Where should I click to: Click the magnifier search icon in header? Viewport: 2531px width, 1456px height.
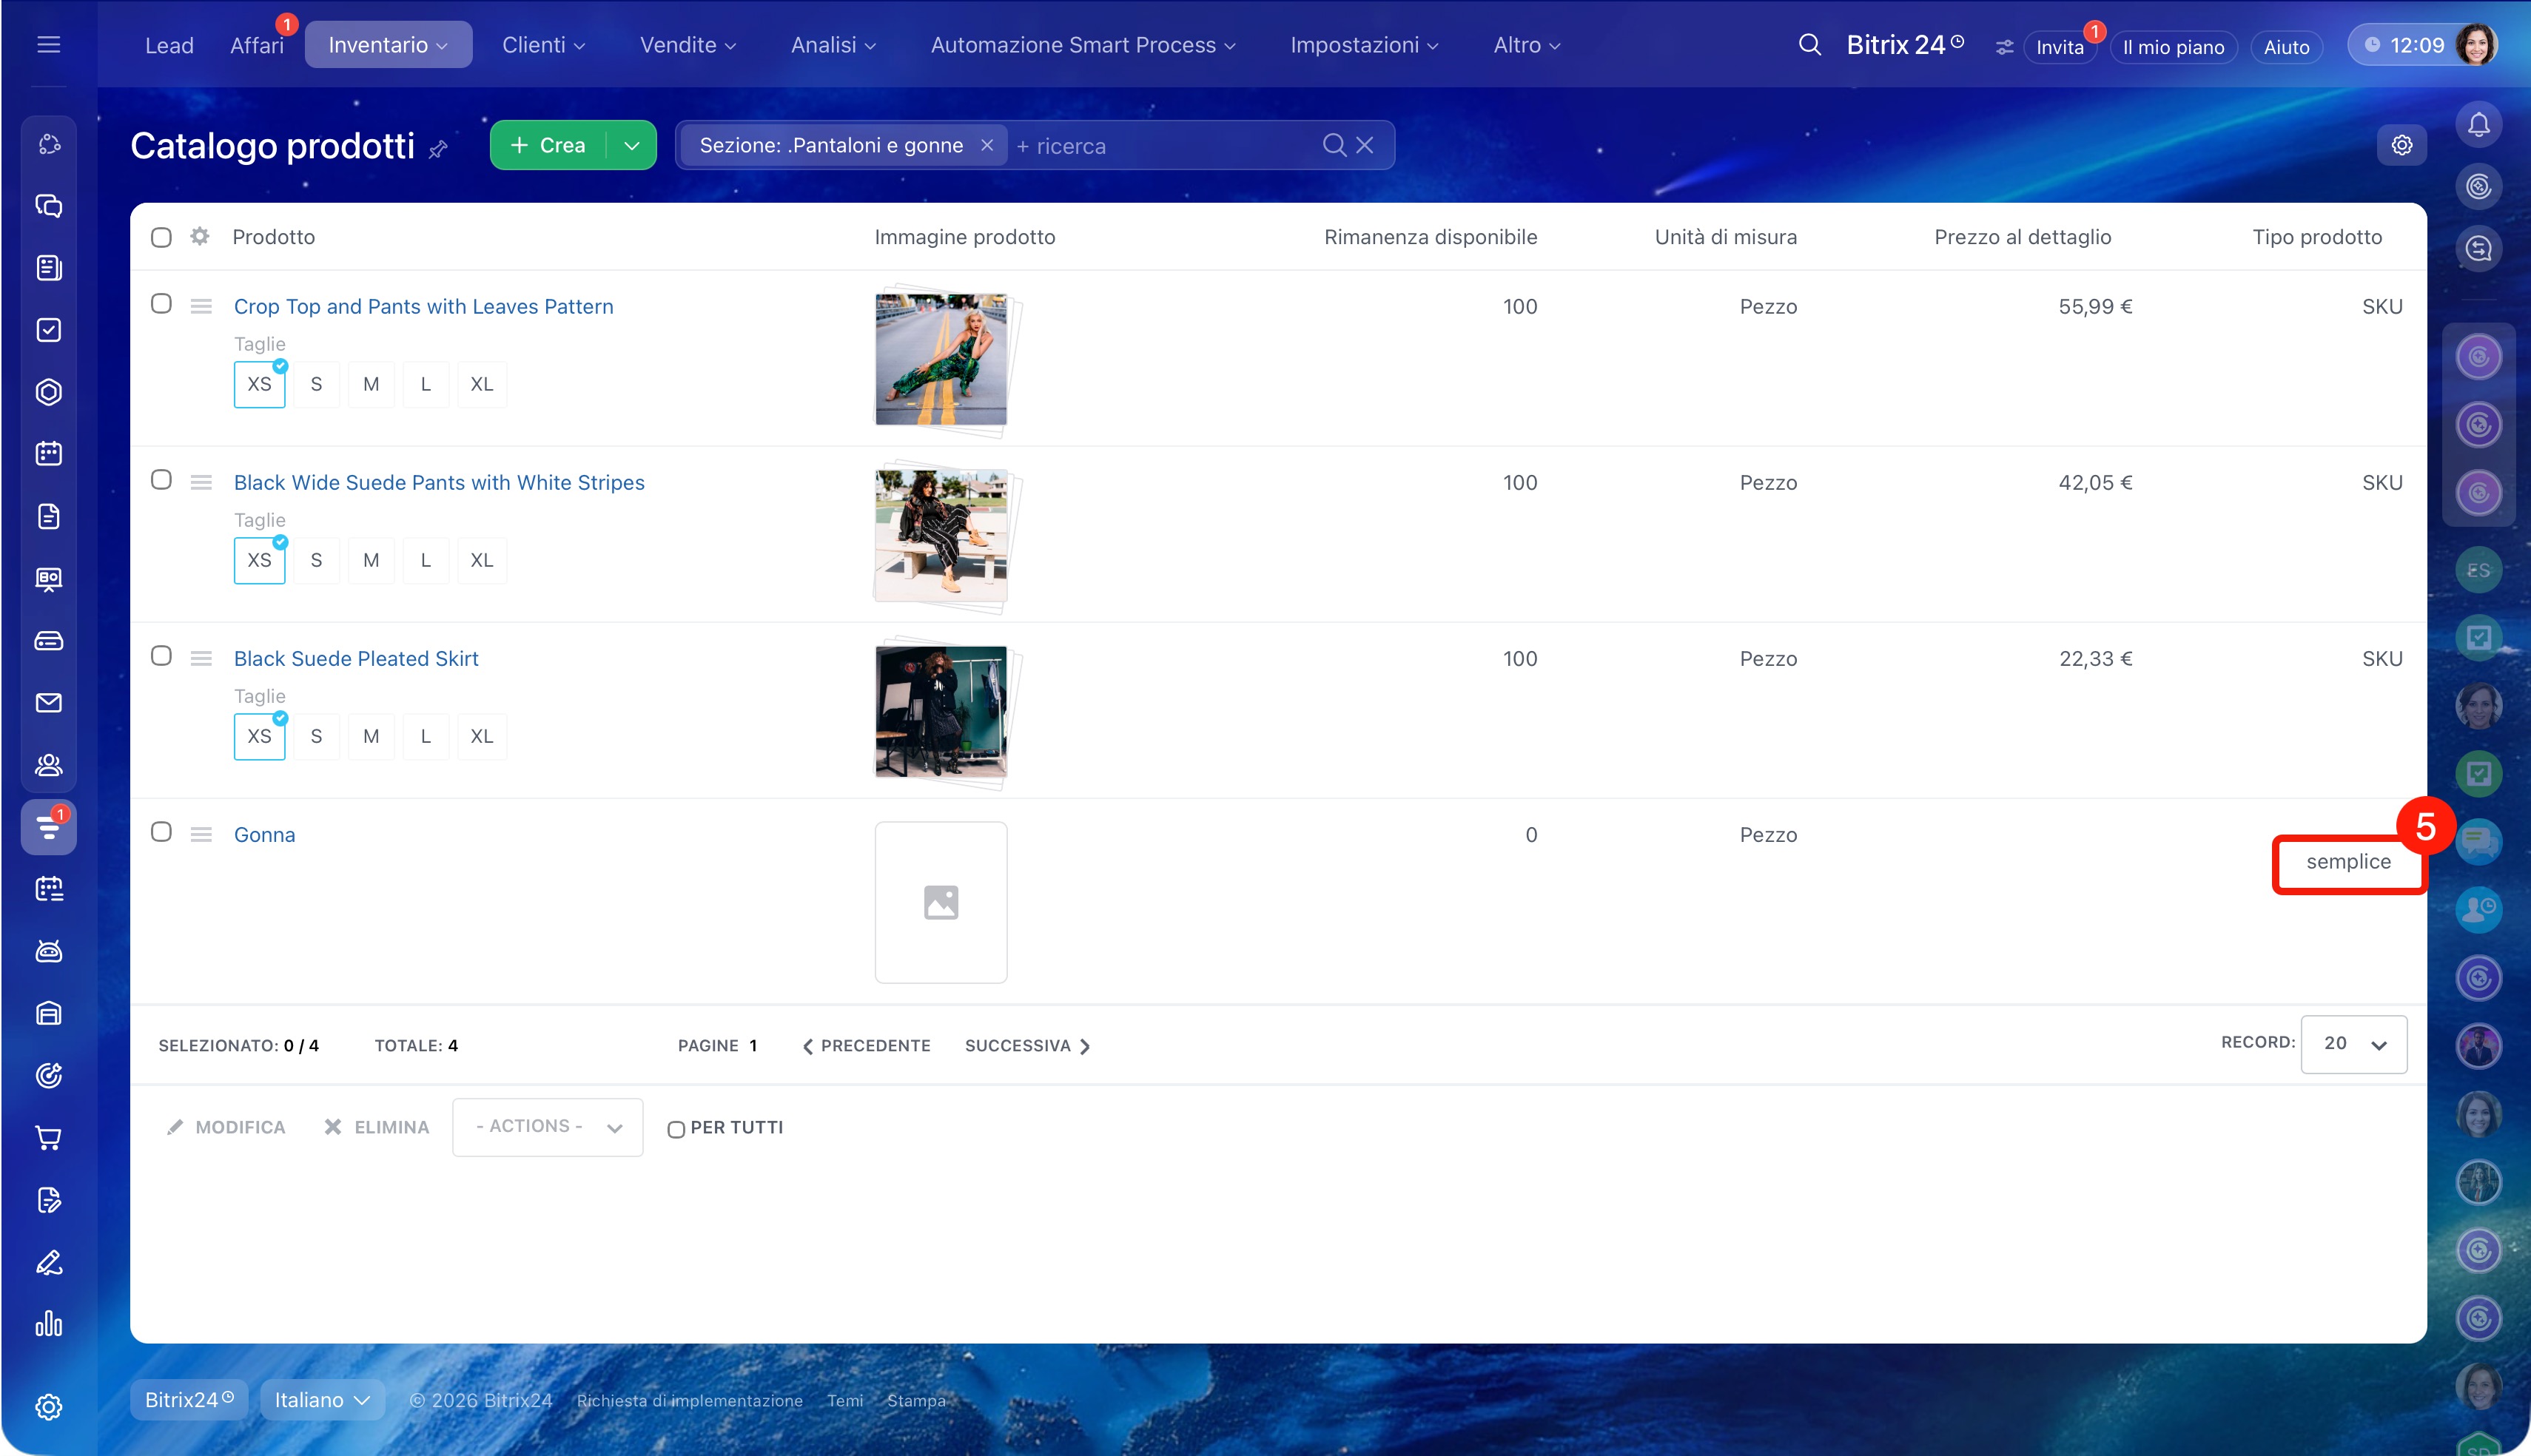[x=1809, y=45]
